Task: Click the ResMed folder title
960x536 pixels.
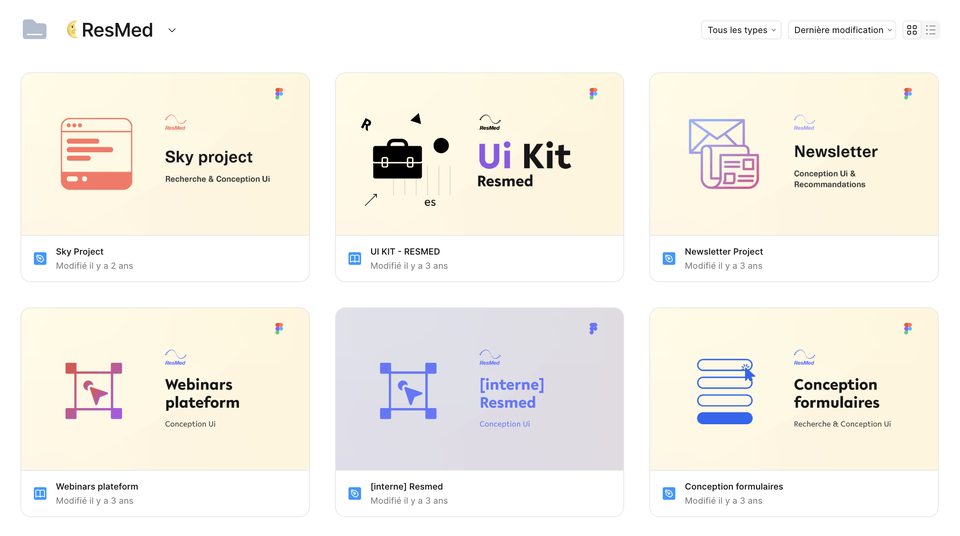Action: tap(117, 30)
